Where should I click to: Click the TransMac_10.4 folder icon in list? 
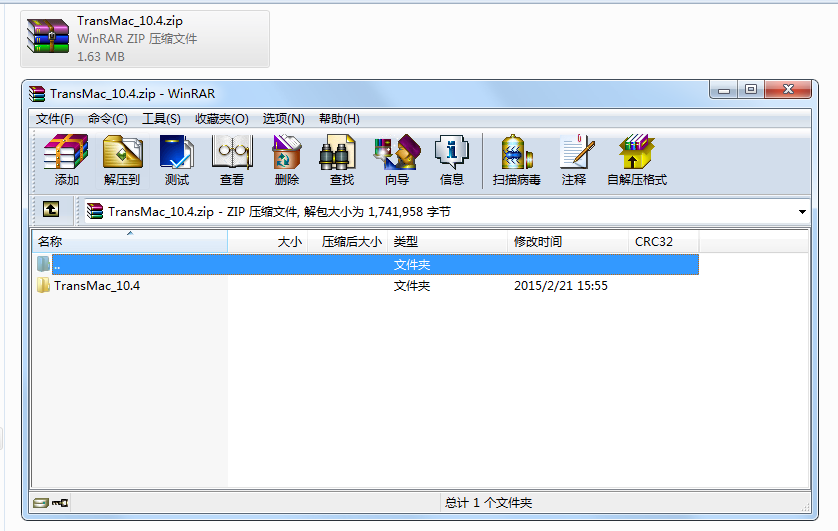tap(43, 285)
